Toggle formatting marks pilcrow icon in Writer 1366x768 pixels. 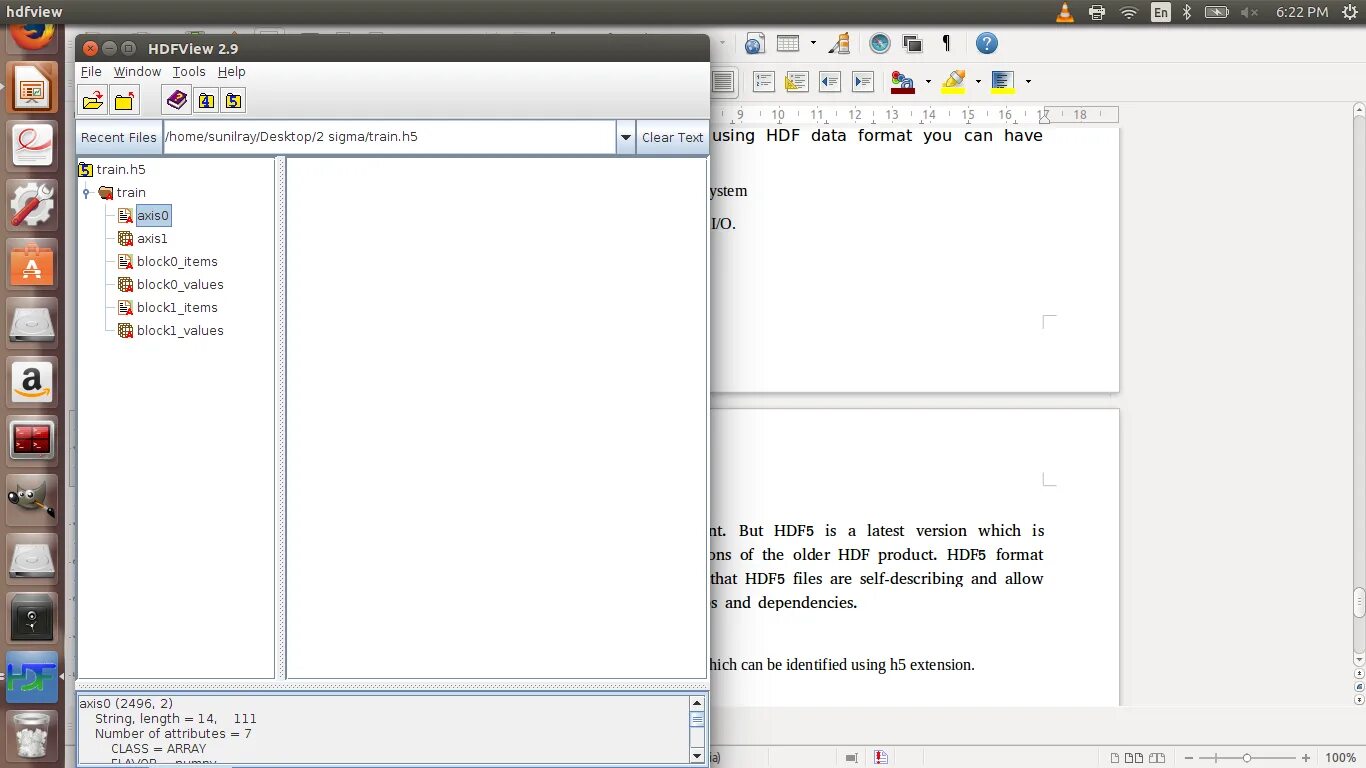point(946,43)
